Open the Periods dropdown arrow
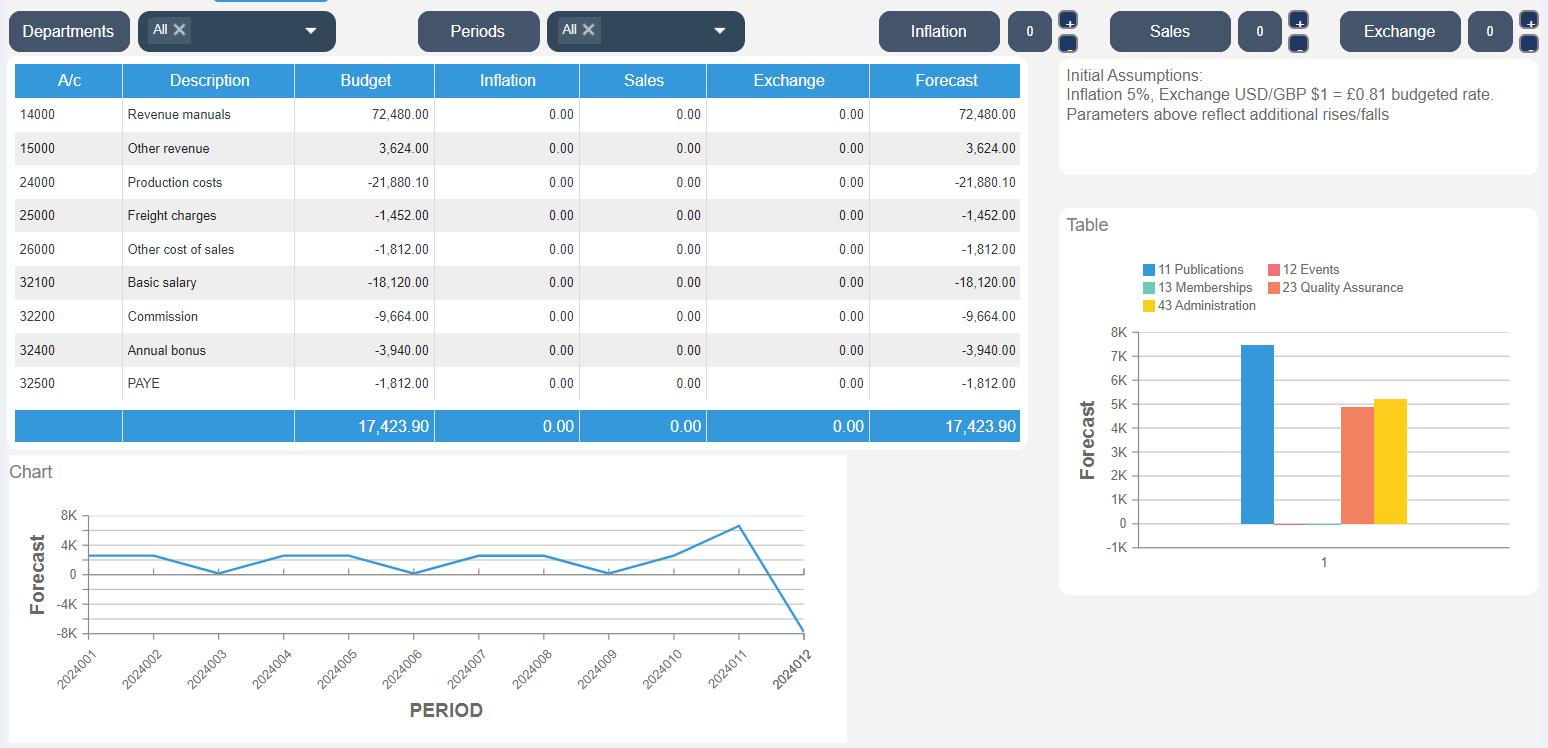Viewport: 1548px width, 748px height. (719, 31)
